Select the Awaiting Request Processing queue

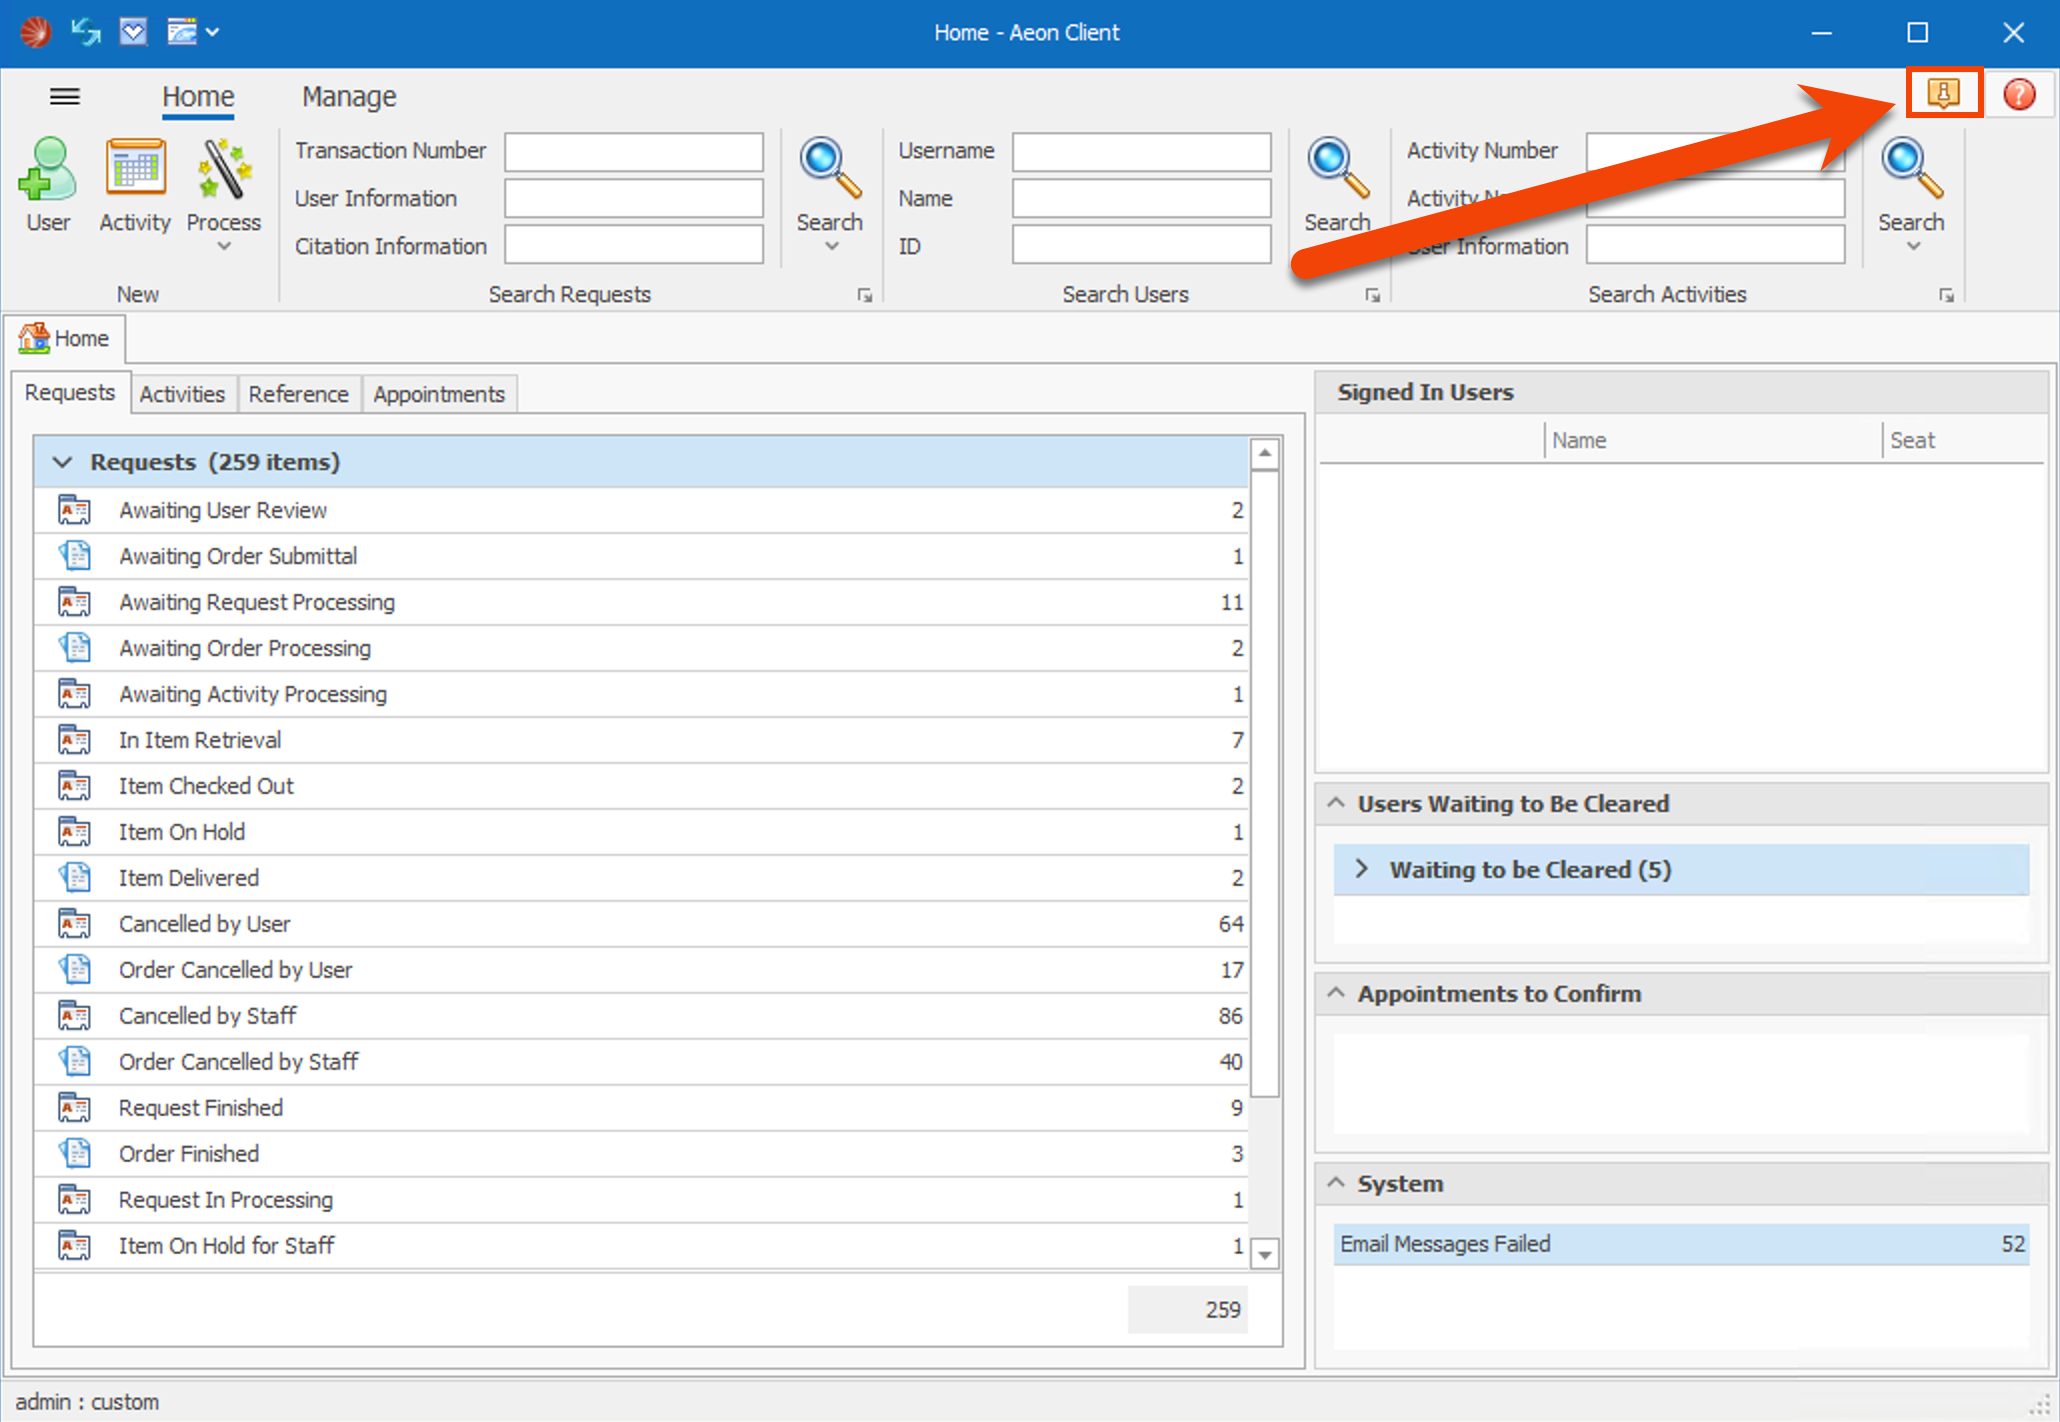[x=257, y=602]
